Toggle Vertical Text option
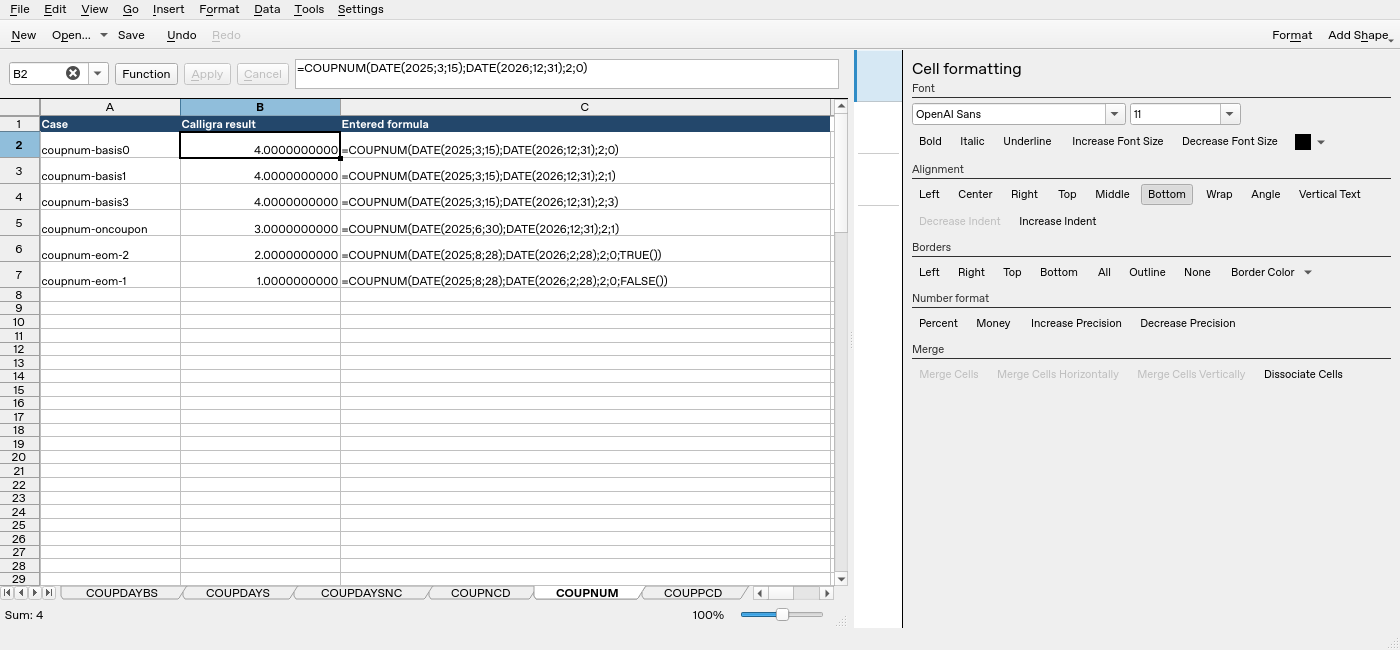 (1329, 194)
